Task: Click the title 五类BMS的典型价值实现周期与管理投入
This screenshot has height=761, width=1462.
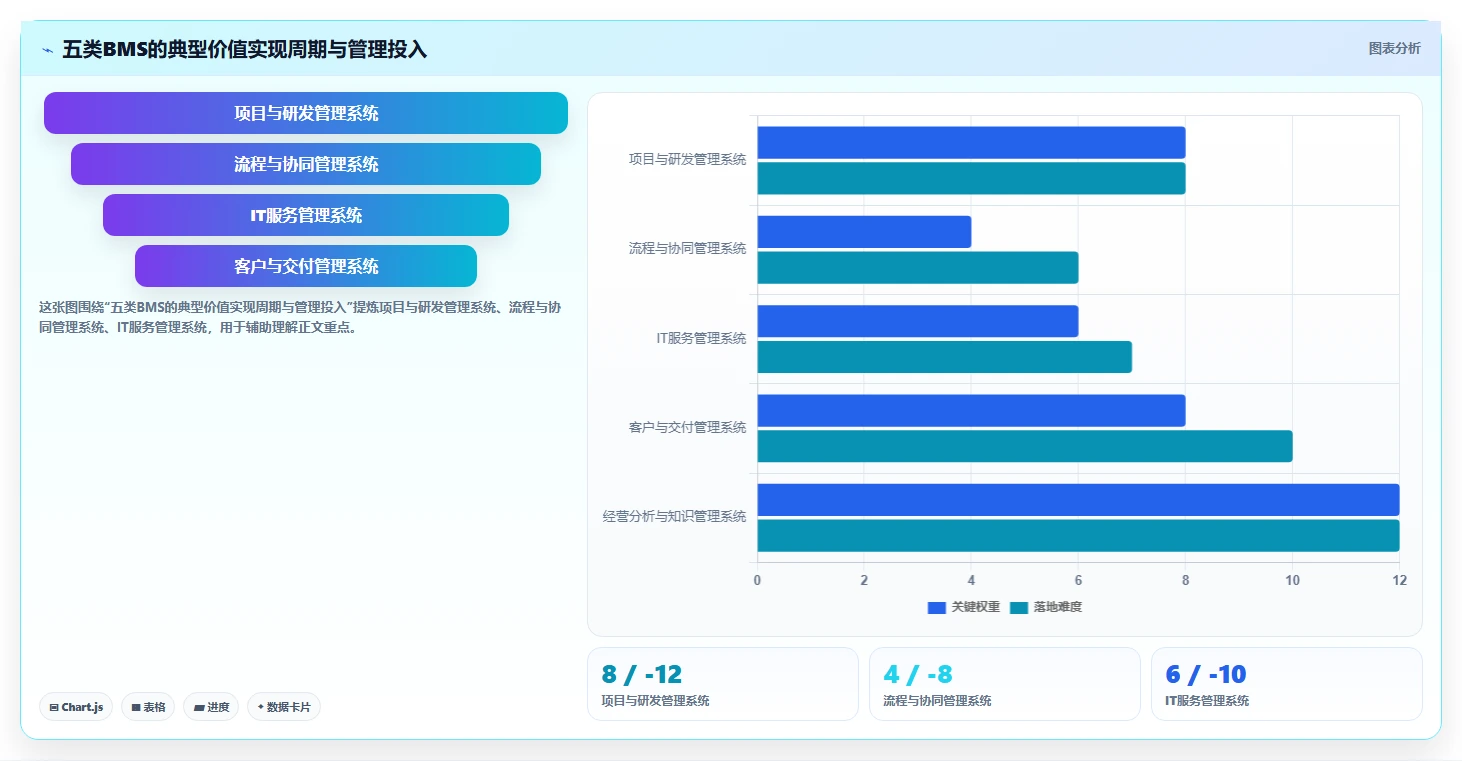Action: 245,49
